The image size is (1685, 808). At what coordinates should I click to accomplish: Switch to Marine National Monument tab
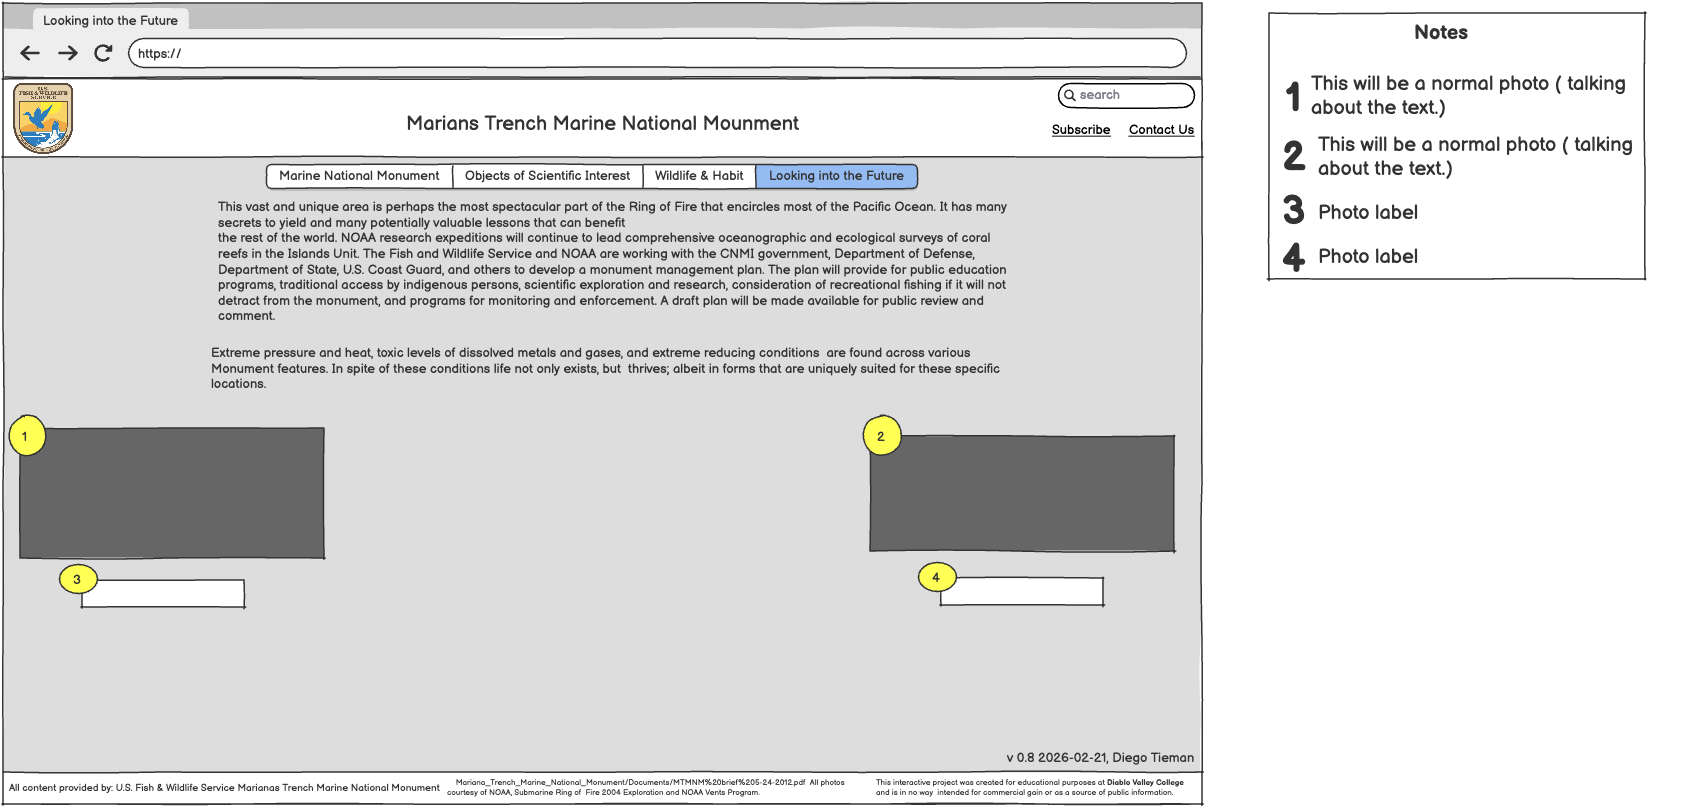(x=359, y=176)
